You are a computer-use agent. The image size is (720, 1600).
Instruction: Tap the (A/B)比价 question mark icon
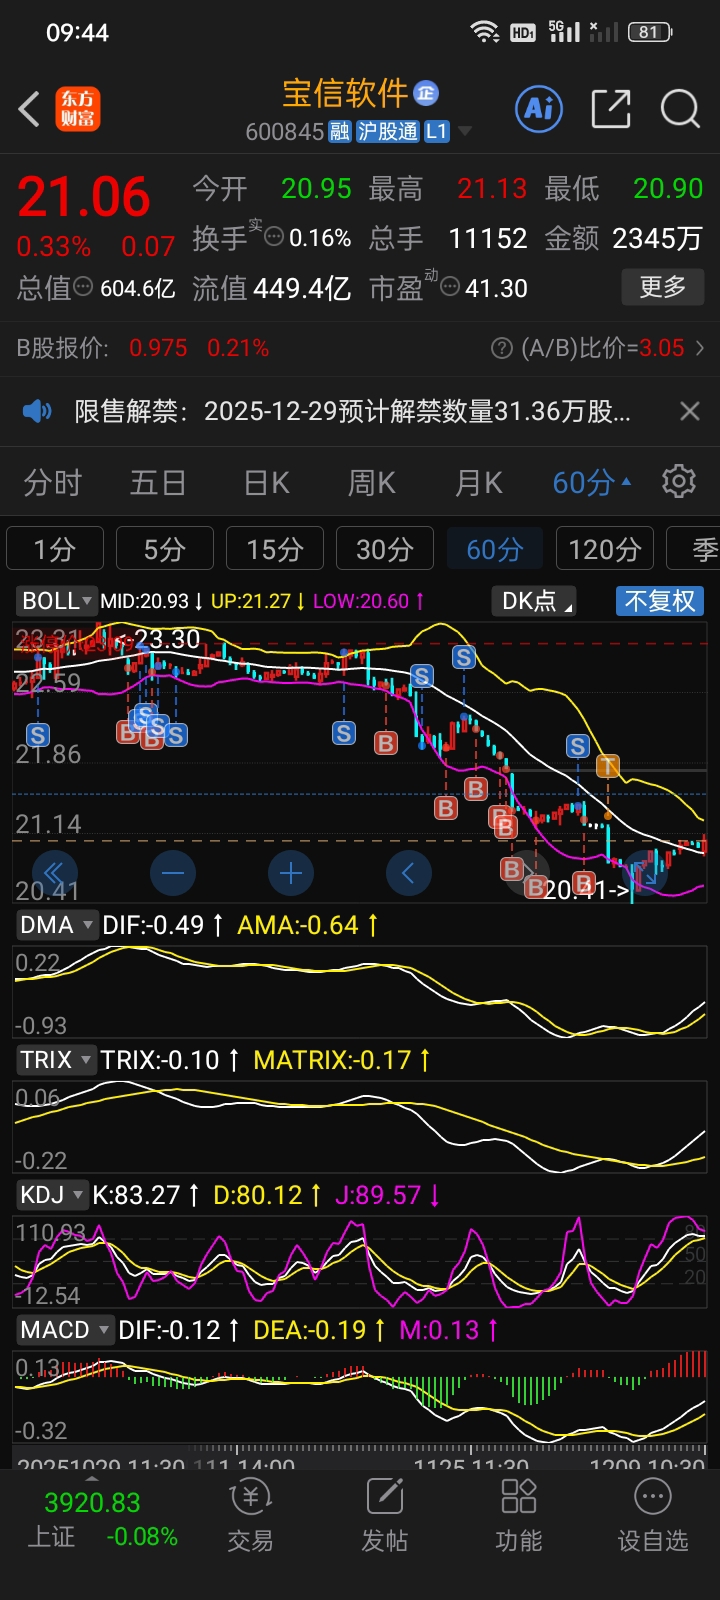coord(502,348)
